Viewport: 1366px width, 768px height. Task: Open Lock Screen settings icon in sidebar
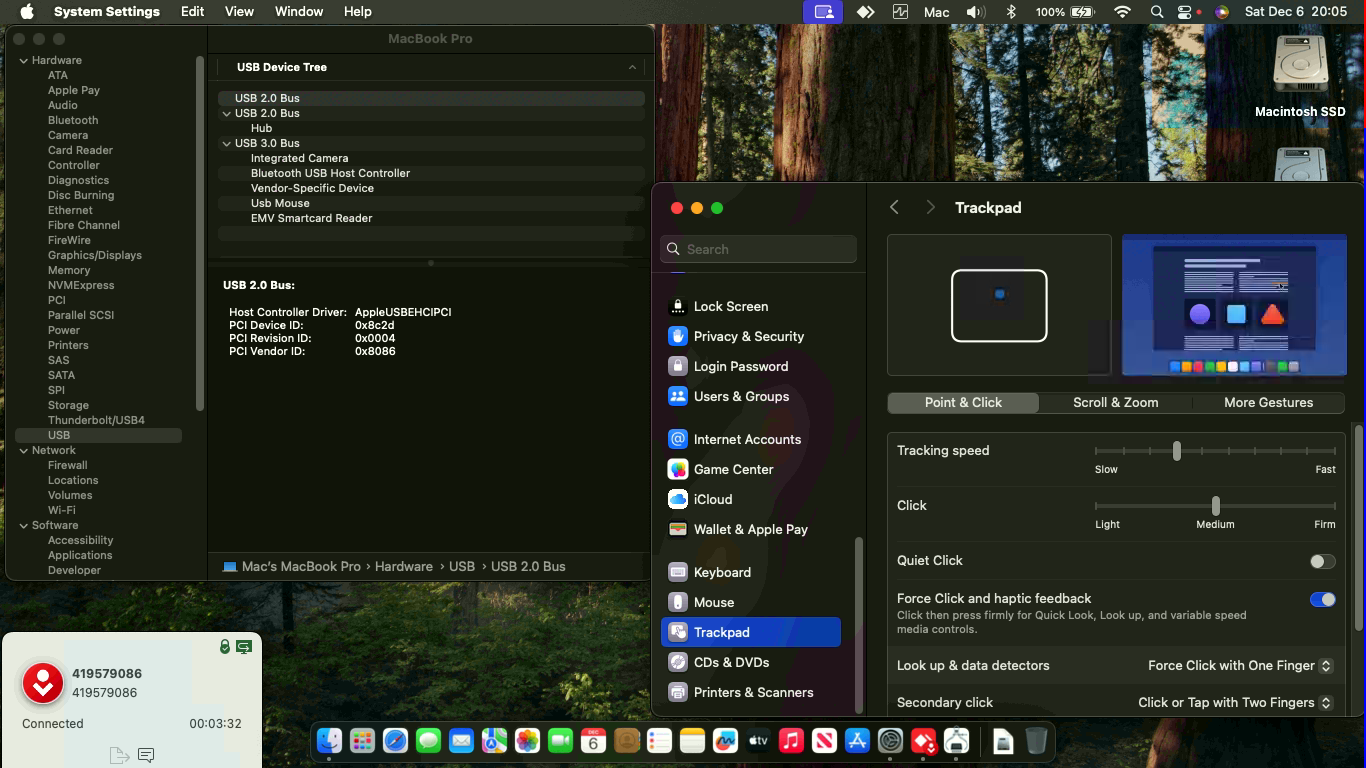pos(678,306)
